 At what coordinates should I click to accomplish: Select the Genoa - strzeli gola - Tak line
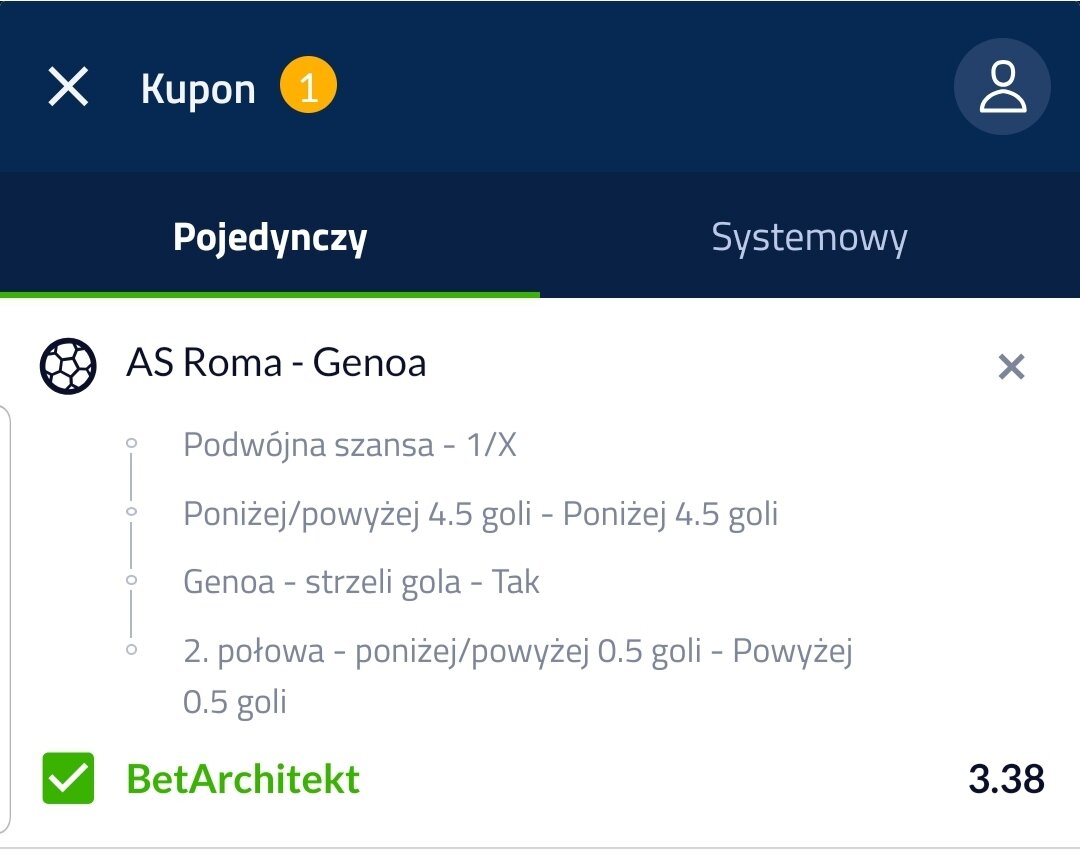coord(361,583)
